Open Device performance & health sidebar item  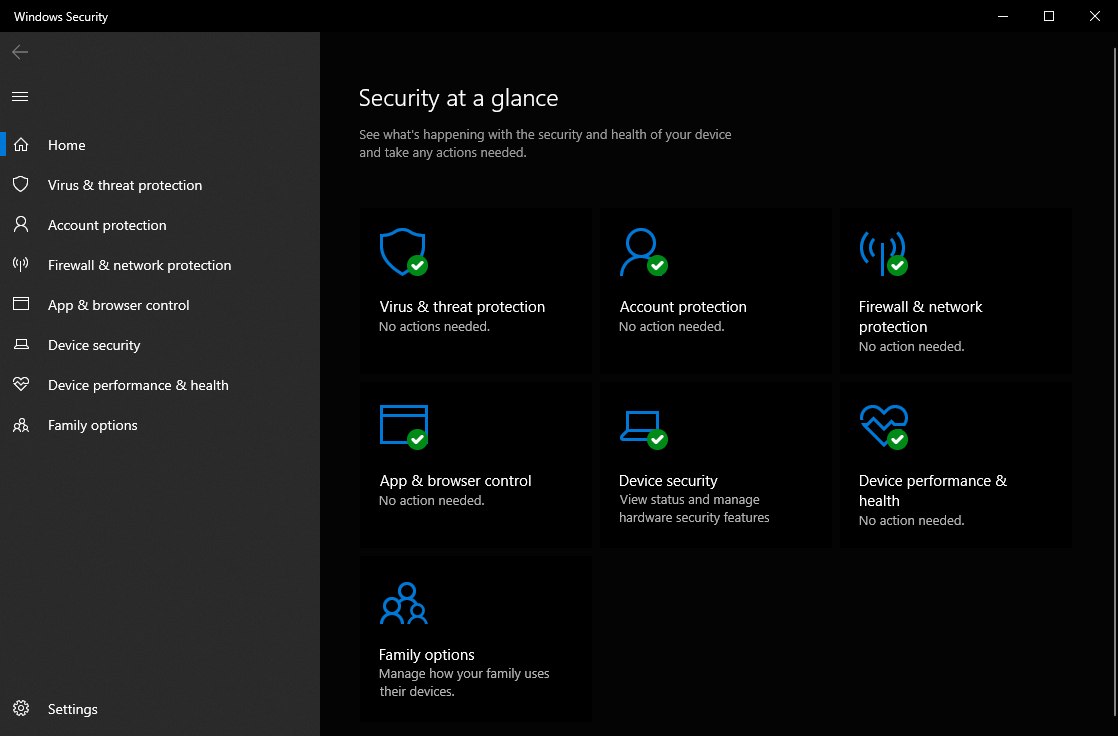coord(138,385)
